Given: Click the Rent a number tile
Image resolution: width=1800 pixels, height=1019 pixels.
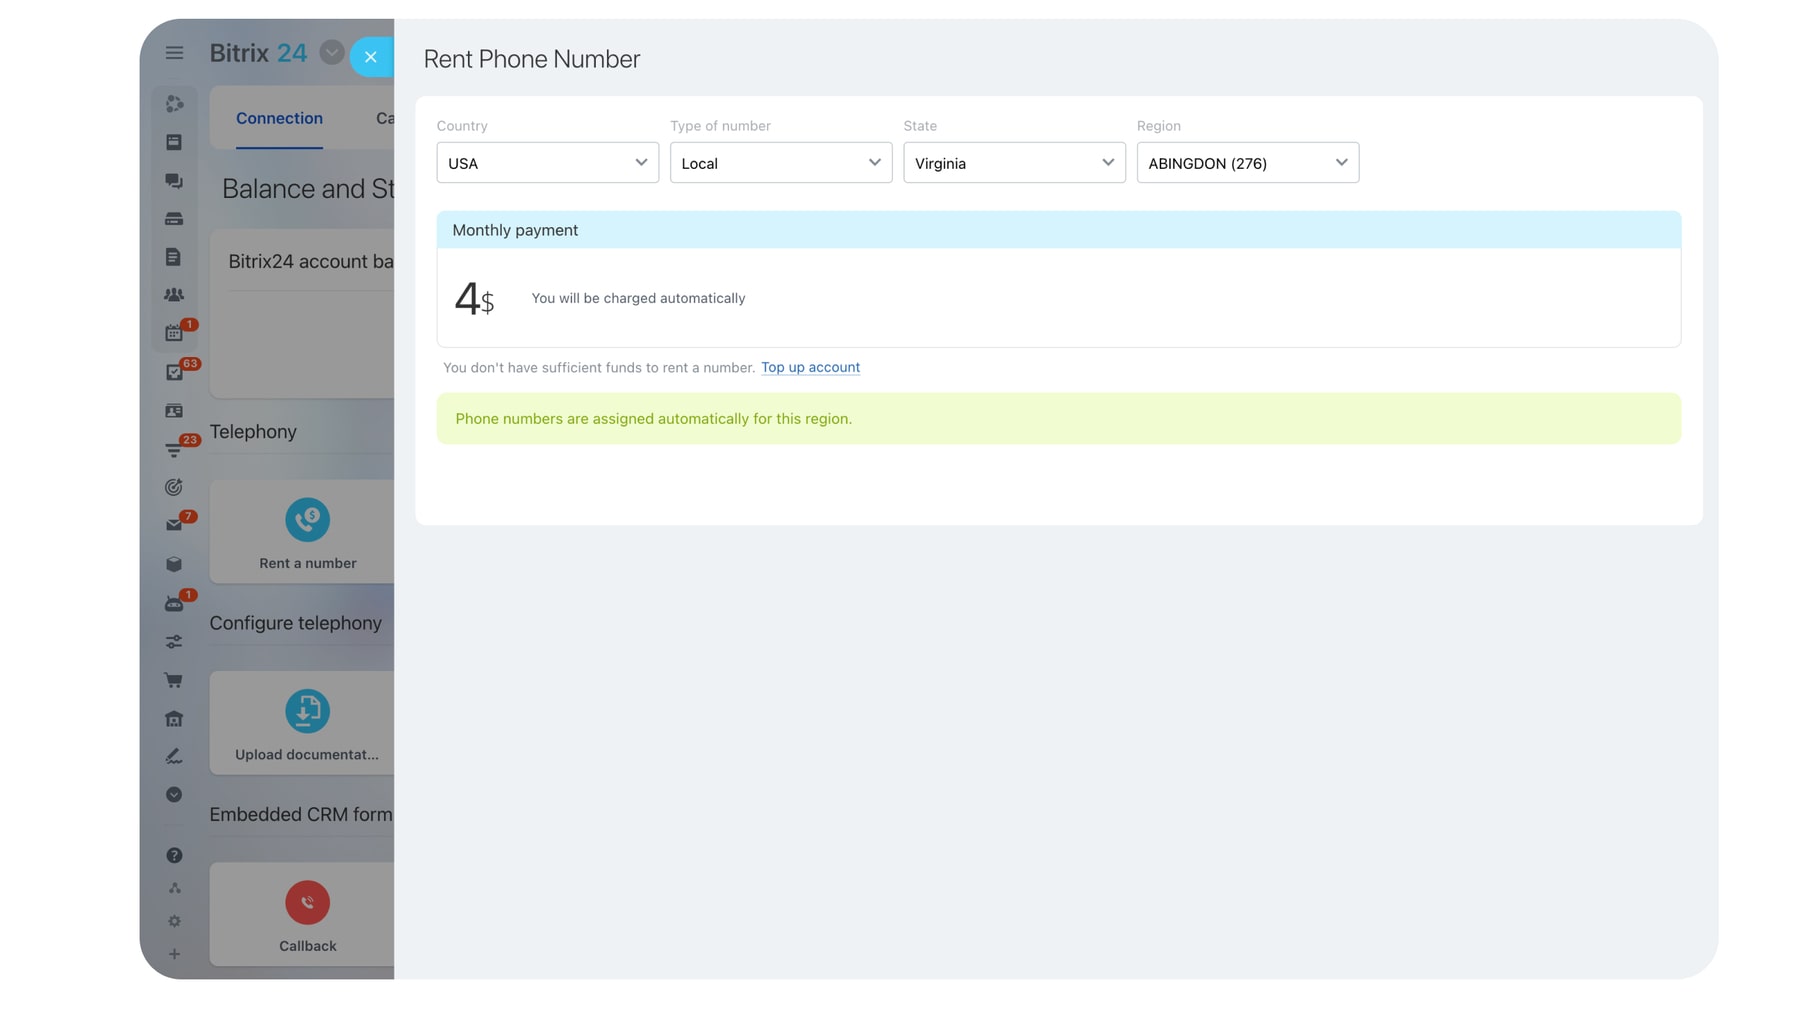Looking at the screenshot, I should click(307, 532).
